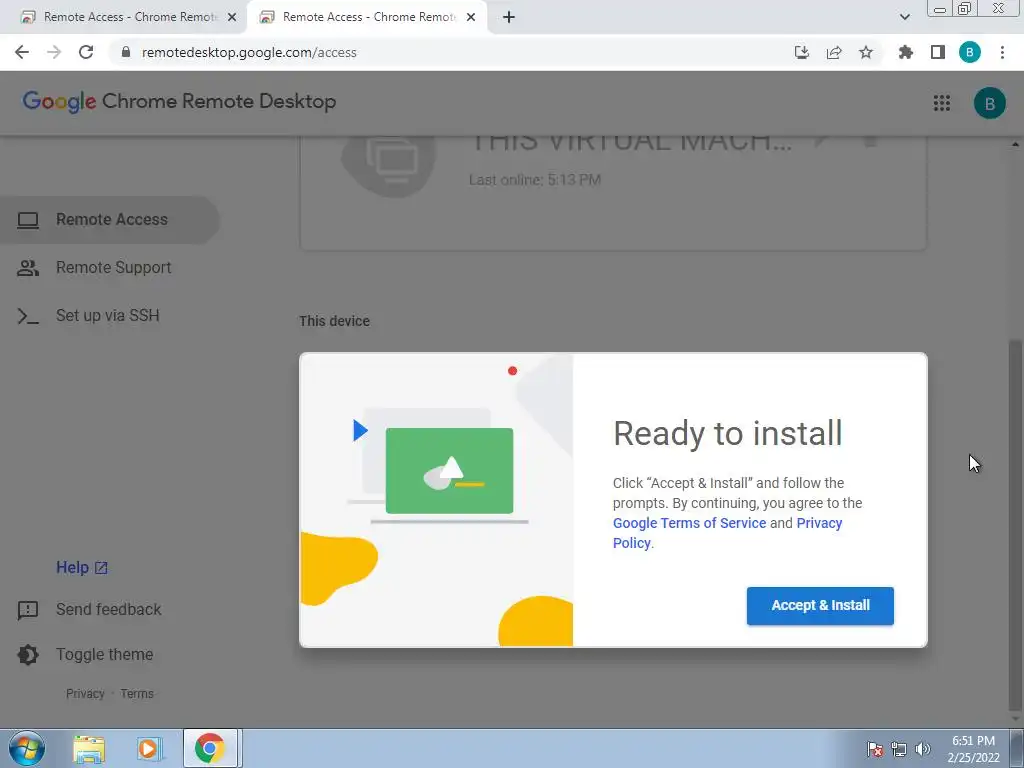Open the Privacy footer link
The width and height of the screenshot is (1024, 768).
coord(85,694)
